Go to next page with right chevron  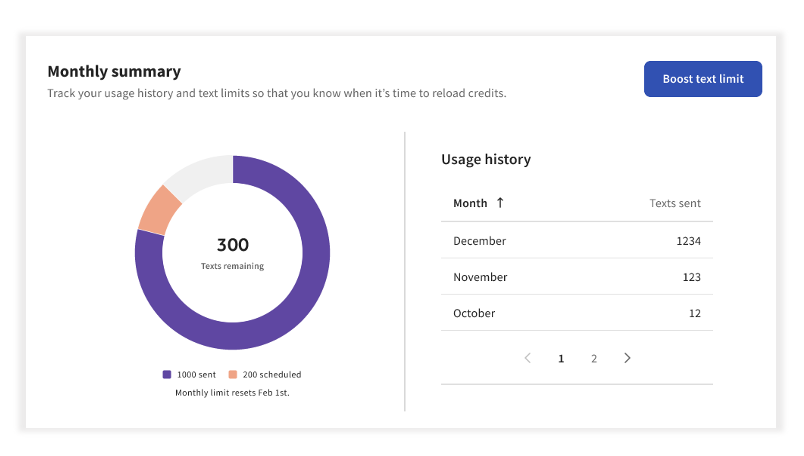pyautogui.click(x=627, y=358)
